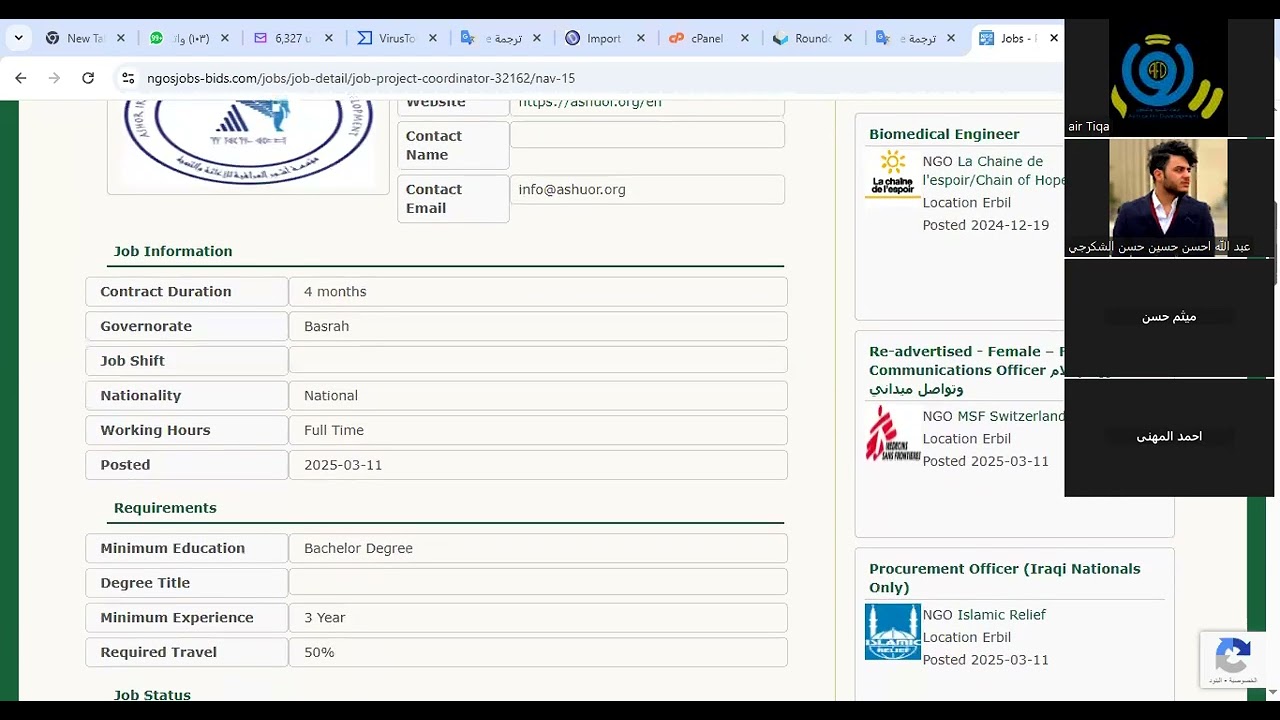Go forward to the next page
This screenshot has width=1280, height=720.
[54, 78]
